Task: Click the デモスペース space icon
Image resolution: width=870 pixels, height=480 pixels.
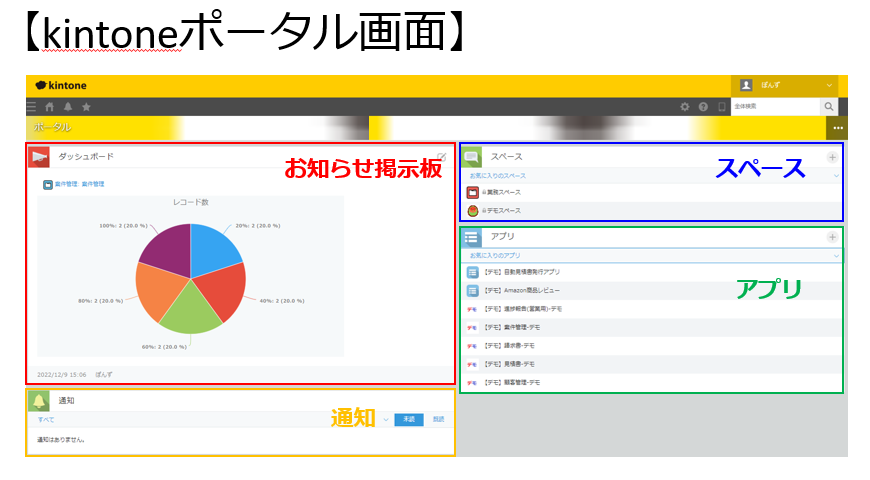Action: click(473, 211)
